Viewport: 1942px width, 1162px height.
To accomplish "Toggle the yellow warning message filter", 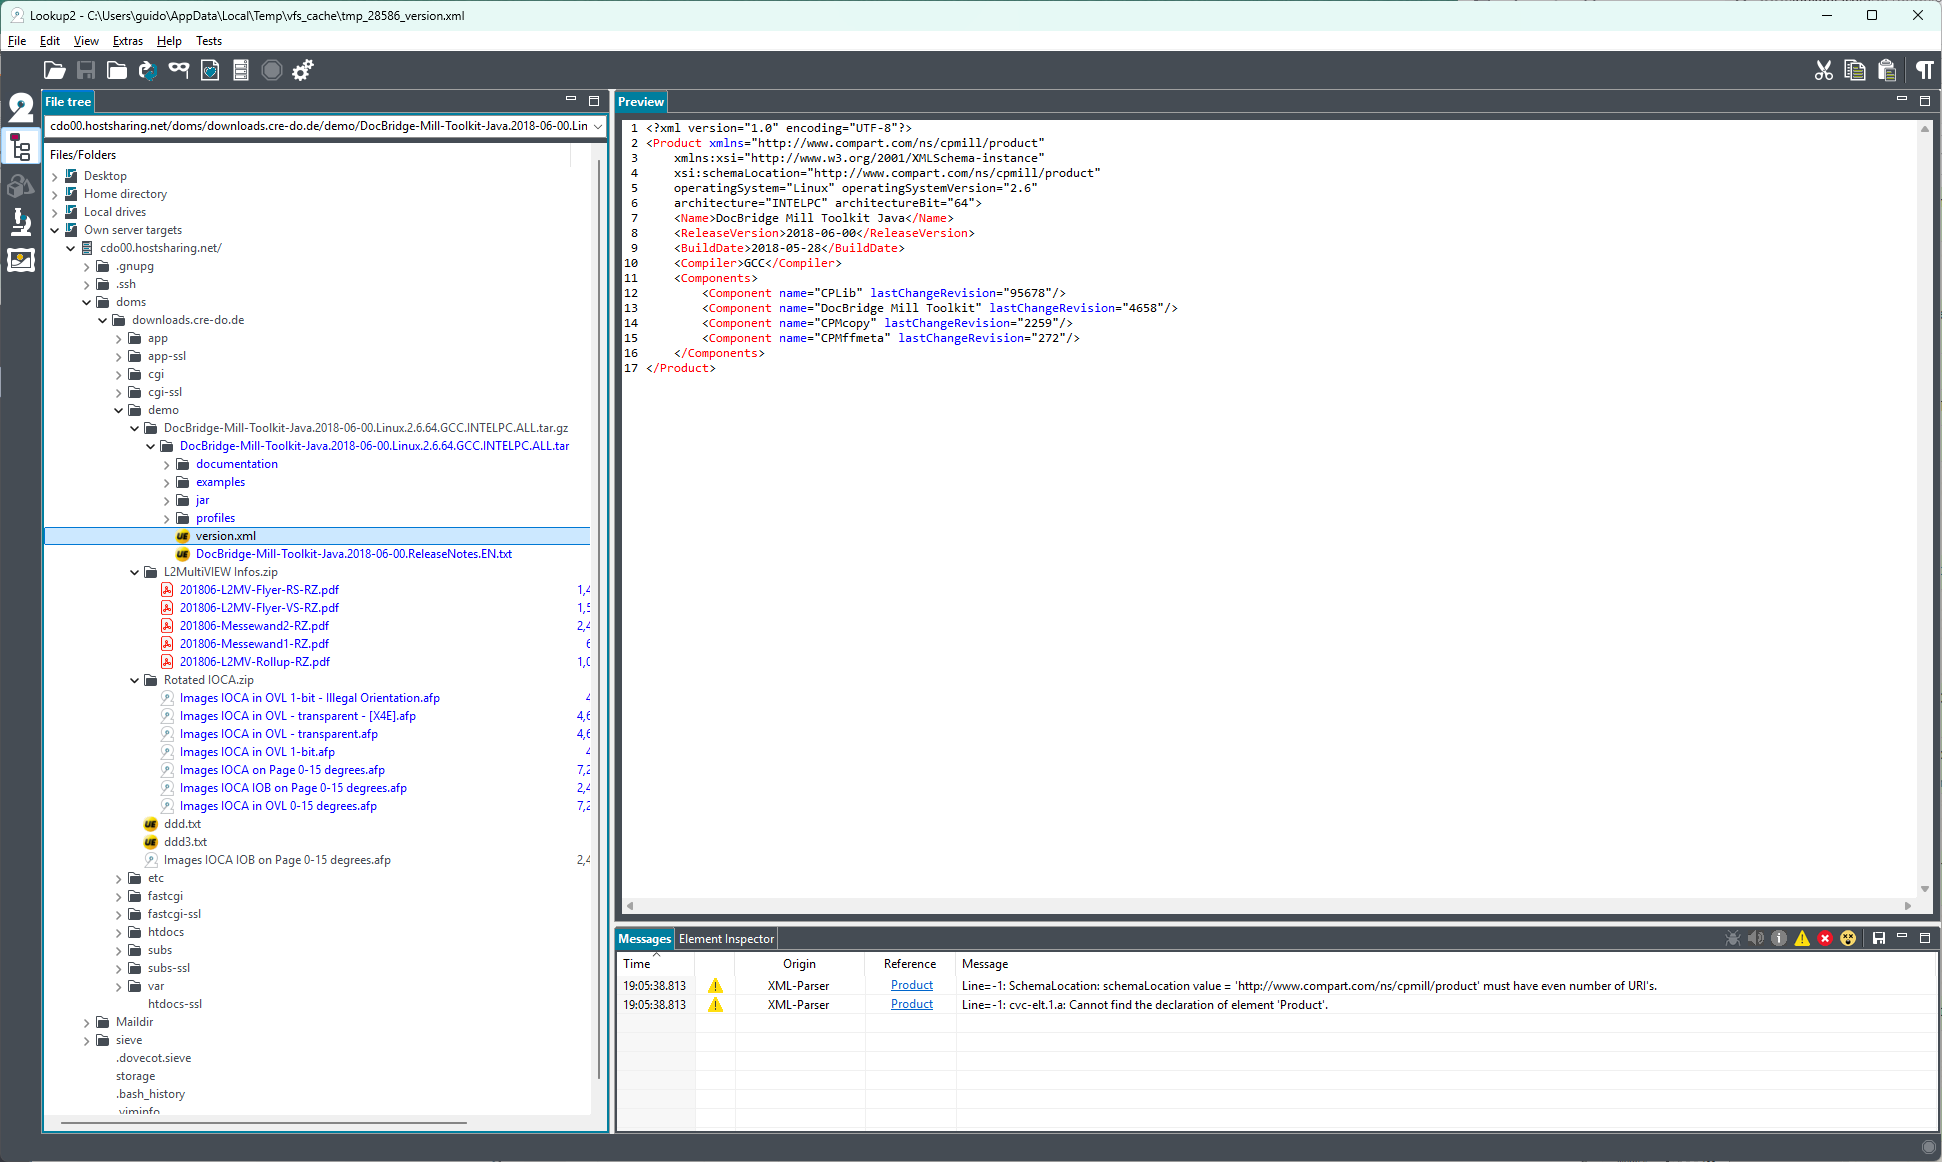I will (1802, 938).
